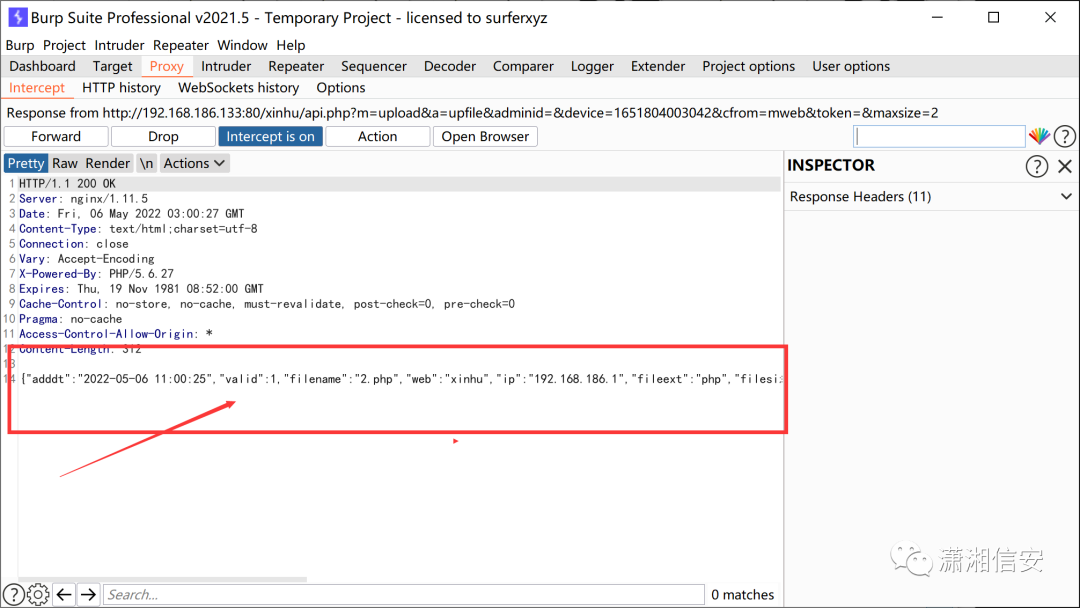Toggle the Intercept is on button
This screenshot has height=608, width=1080.
click(x=270, y=136)
